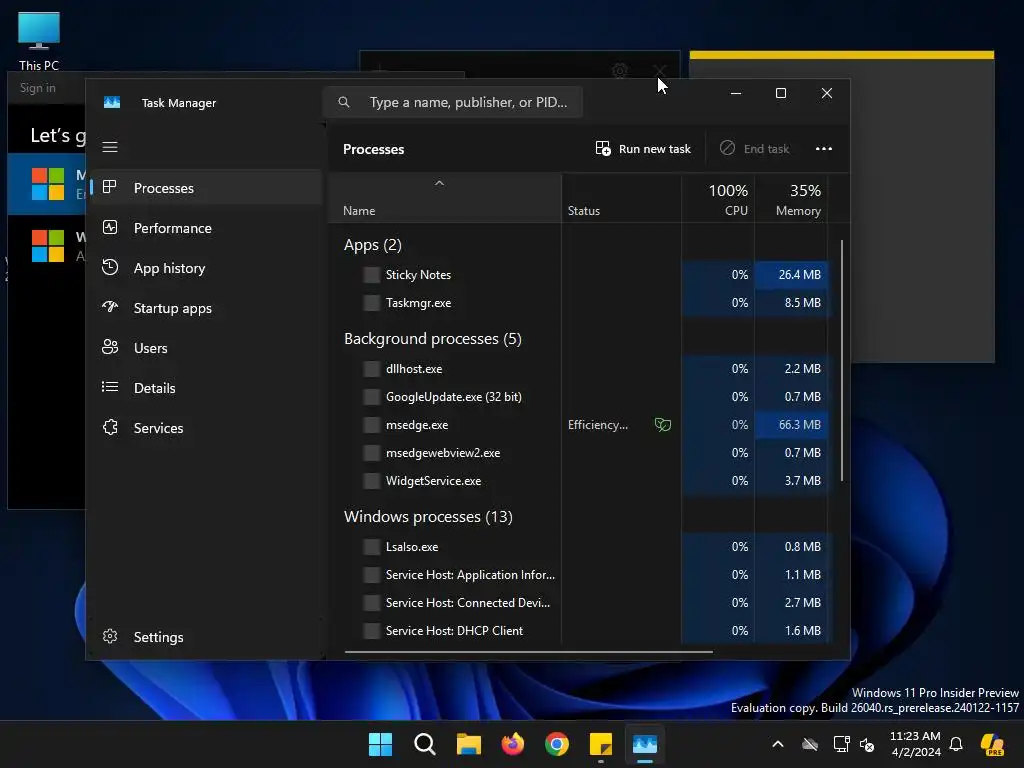Select the GoogleUpdate.exe (32 bit) row
Screen dimensions: 1024x768
tap(579, 396)
